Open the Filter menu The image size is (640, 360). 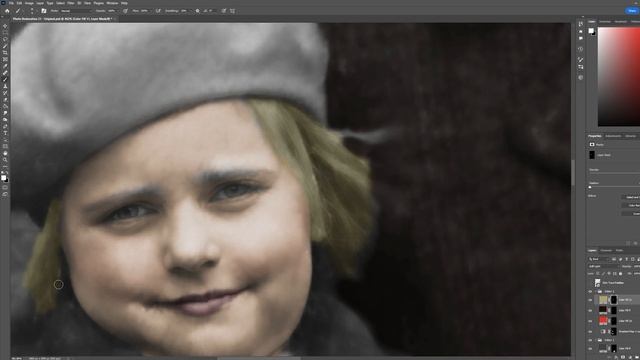(71, 3)
